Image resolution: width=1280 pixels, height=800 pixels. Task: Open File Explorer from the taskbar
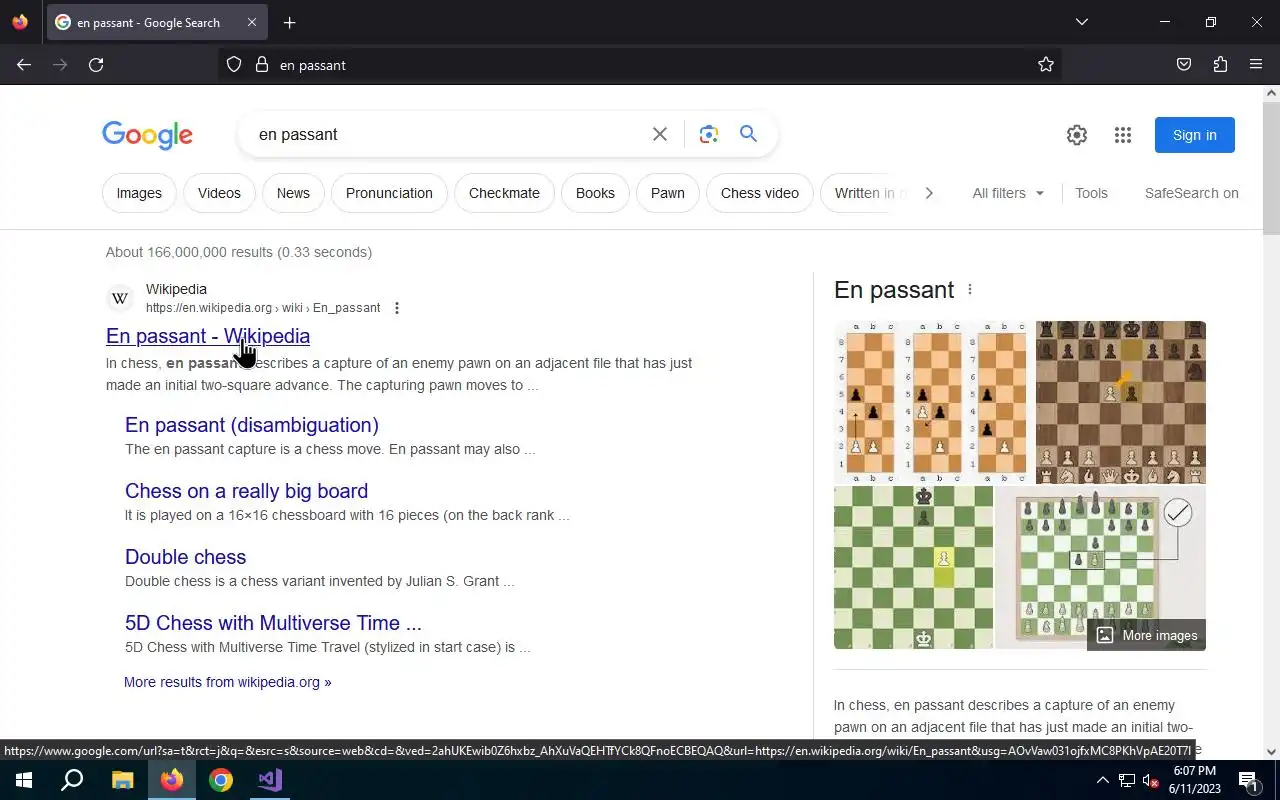pos(122,780)
